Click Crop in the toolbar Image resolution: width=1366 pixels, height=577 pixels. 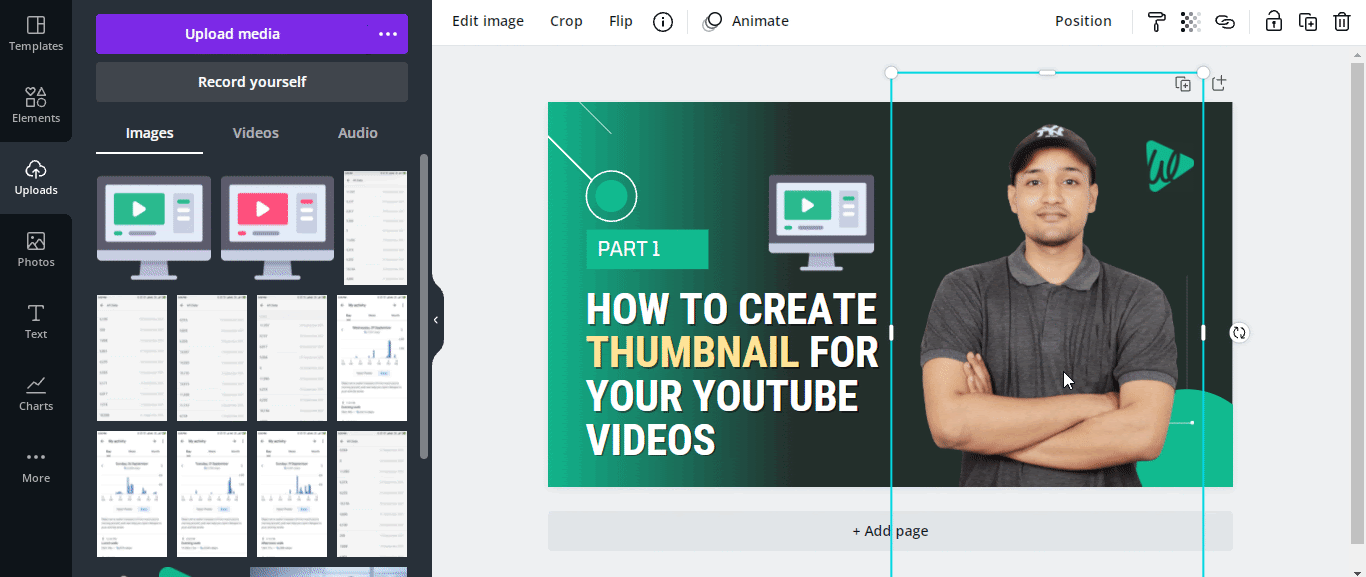click(x=566, y=21)
